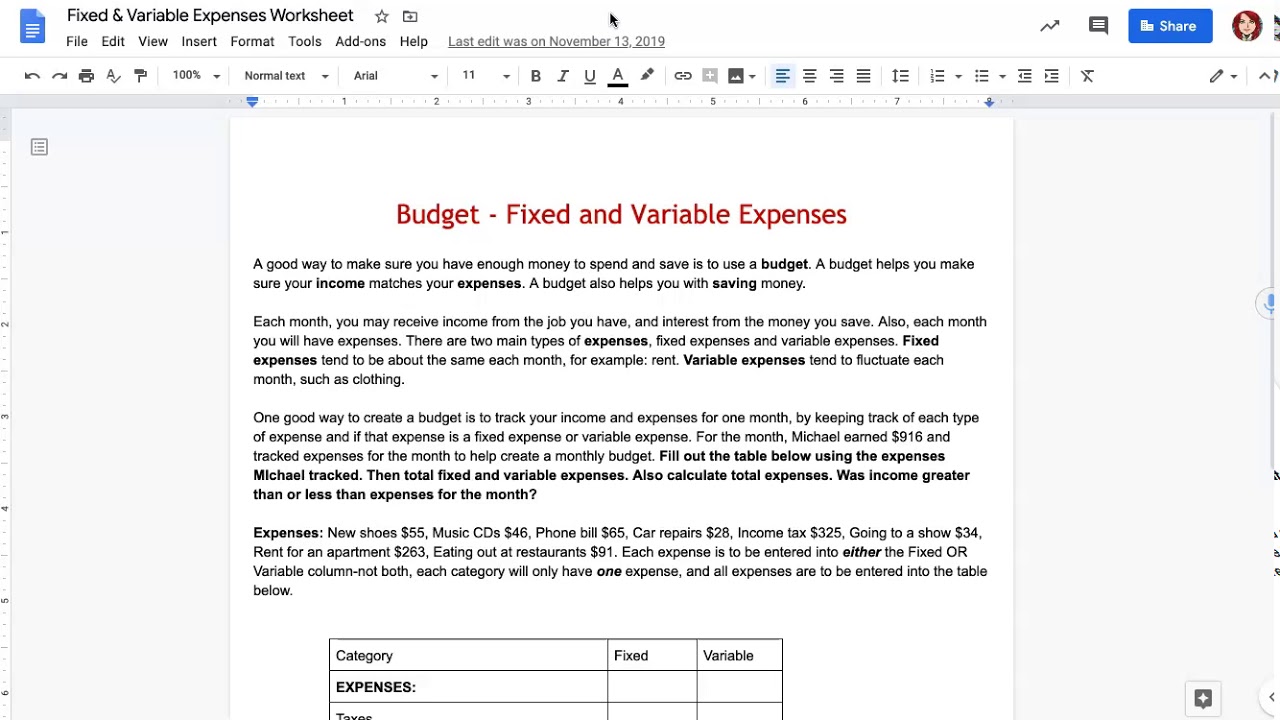Expand bulleted list style arrow
The image size is (1280, 720).
(x=1002, y=76)
